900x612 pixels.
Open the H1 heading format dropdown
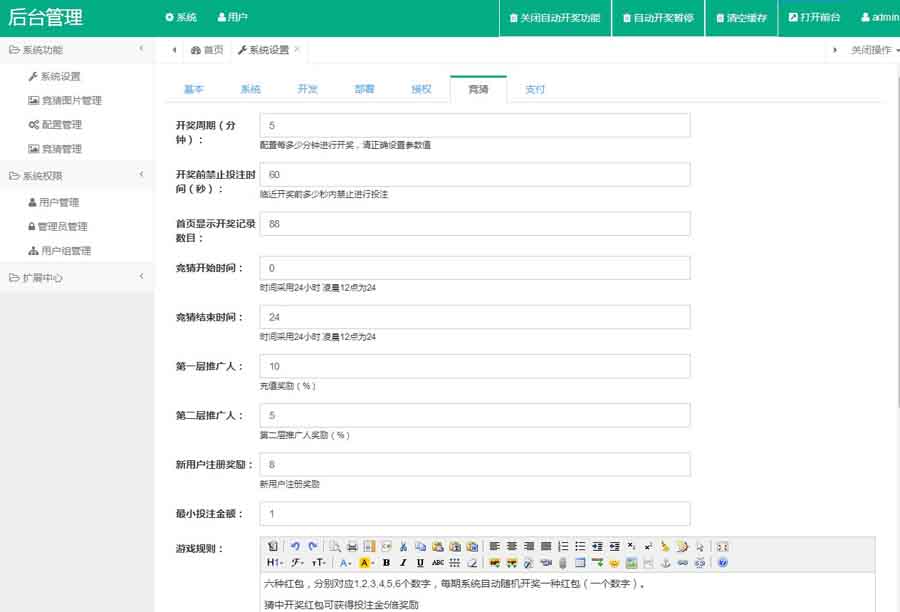(276, 563)
